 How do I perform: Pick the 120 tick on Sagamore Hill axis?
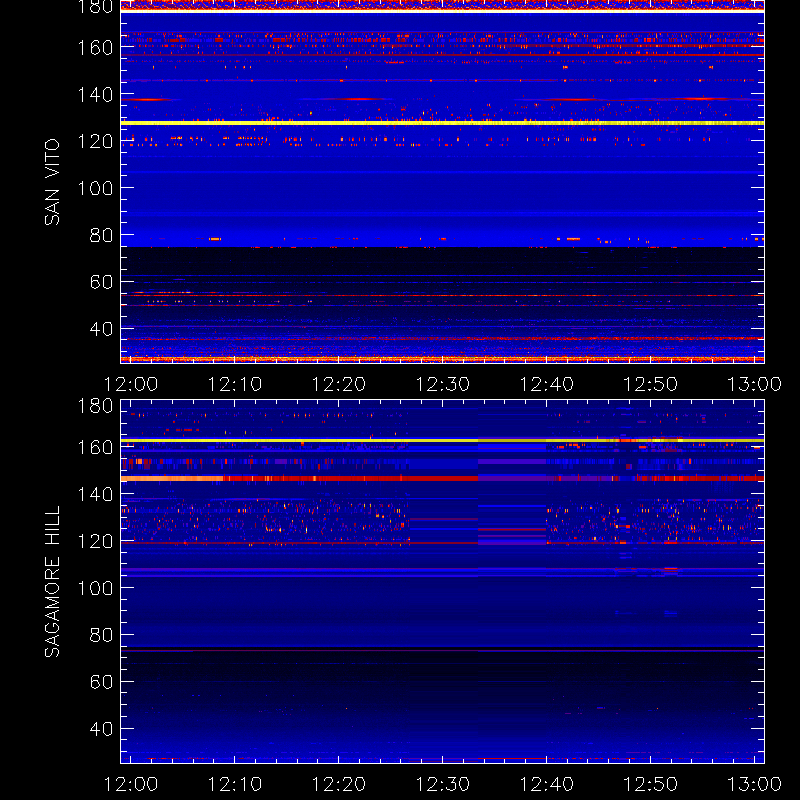tap(95, 541)
